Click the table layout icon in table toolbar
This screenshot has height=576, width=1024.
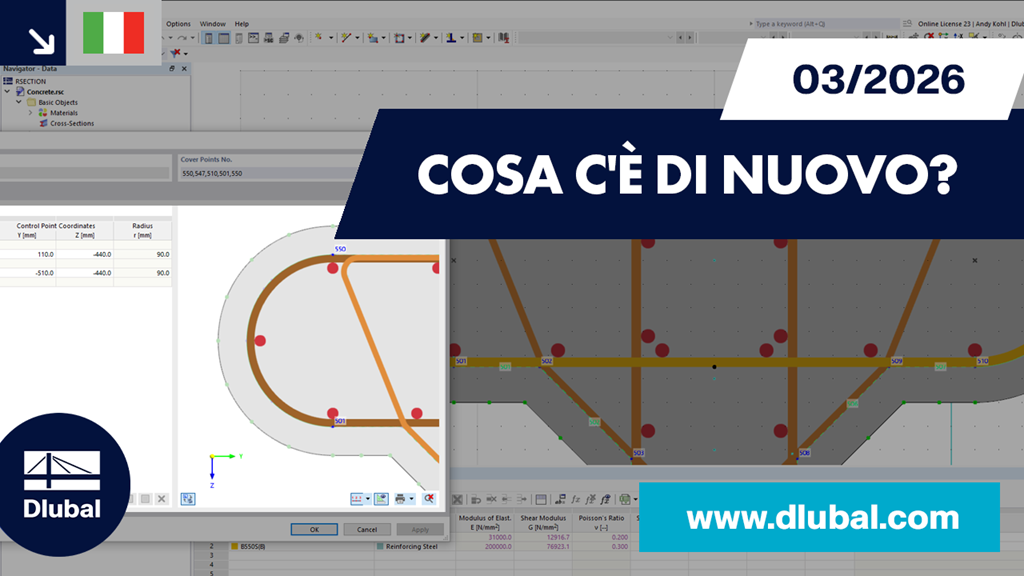[x=541, y=500]
